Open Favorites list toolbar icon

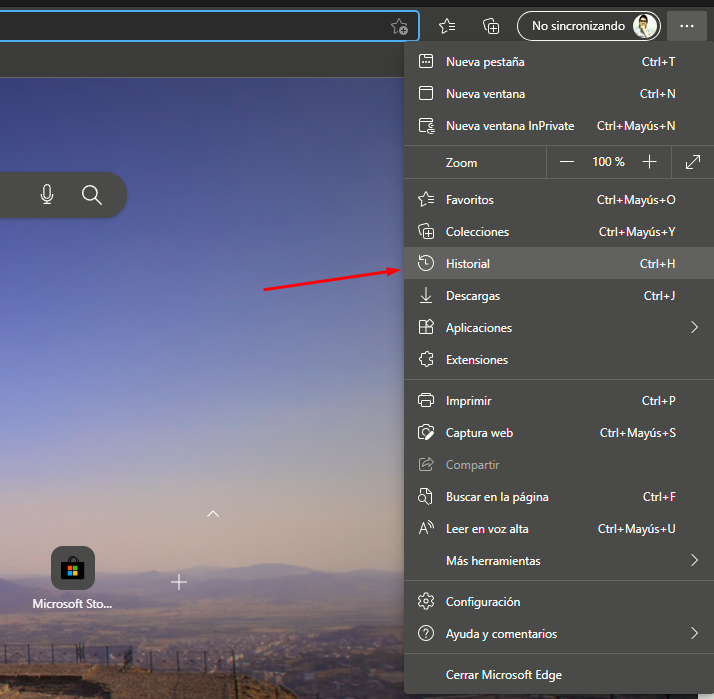coord(447,26)
